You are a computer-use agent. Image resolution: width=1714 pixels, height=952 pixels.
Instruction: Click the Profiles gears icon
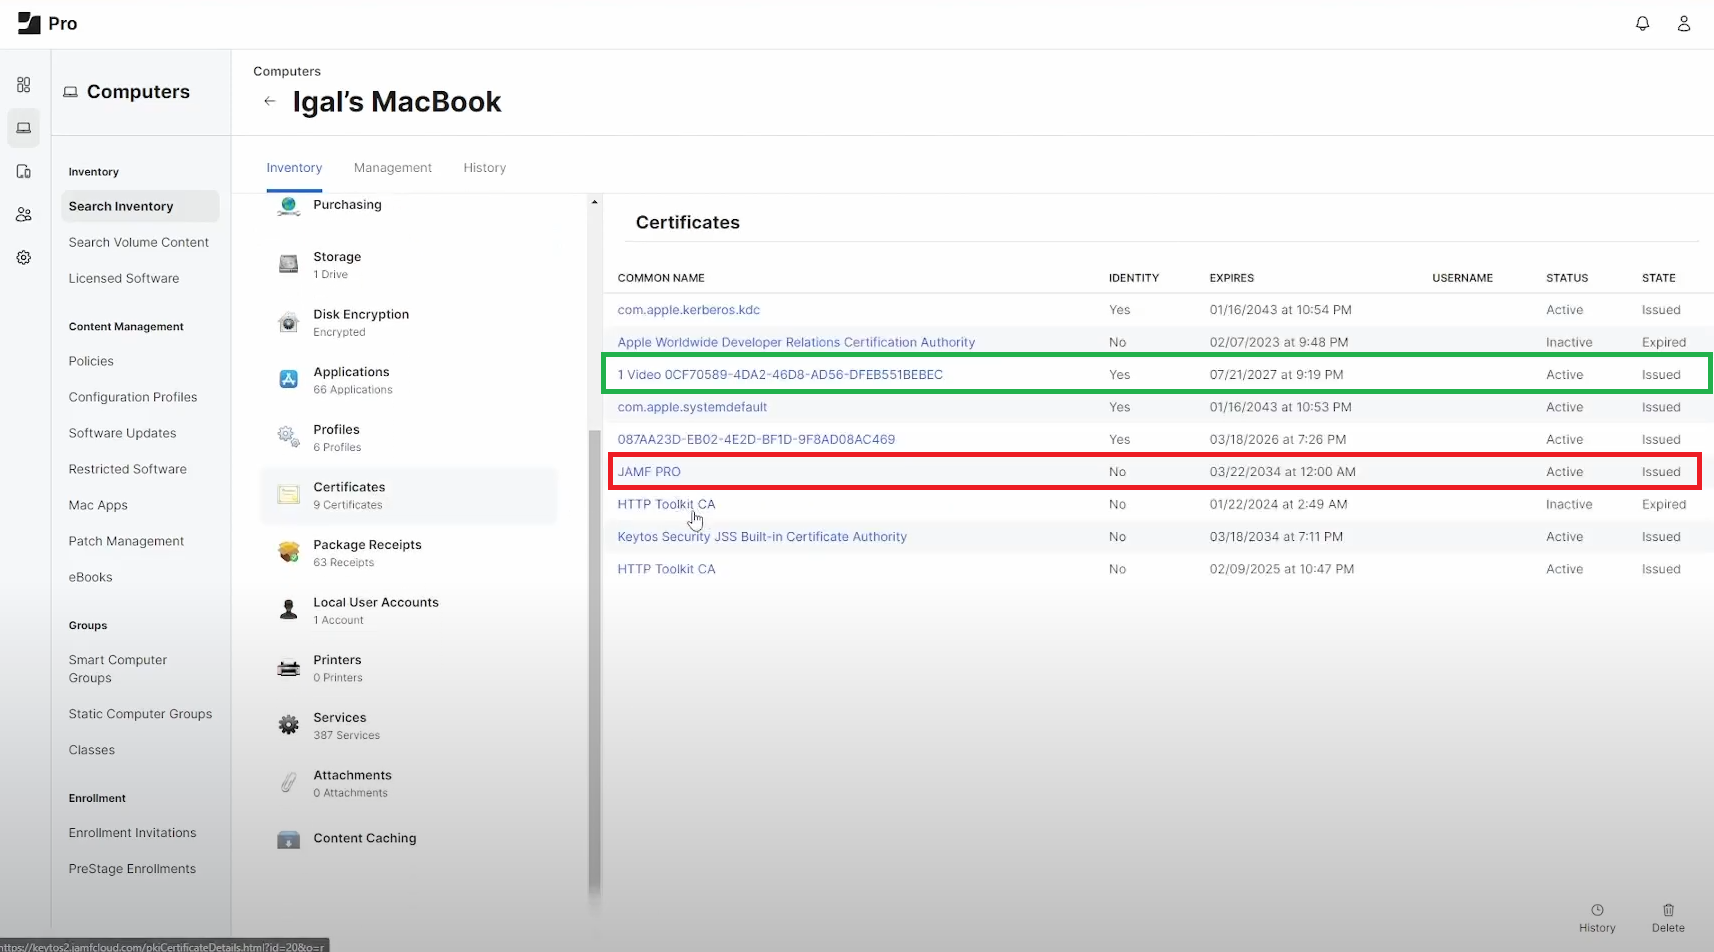coord(289,437)
